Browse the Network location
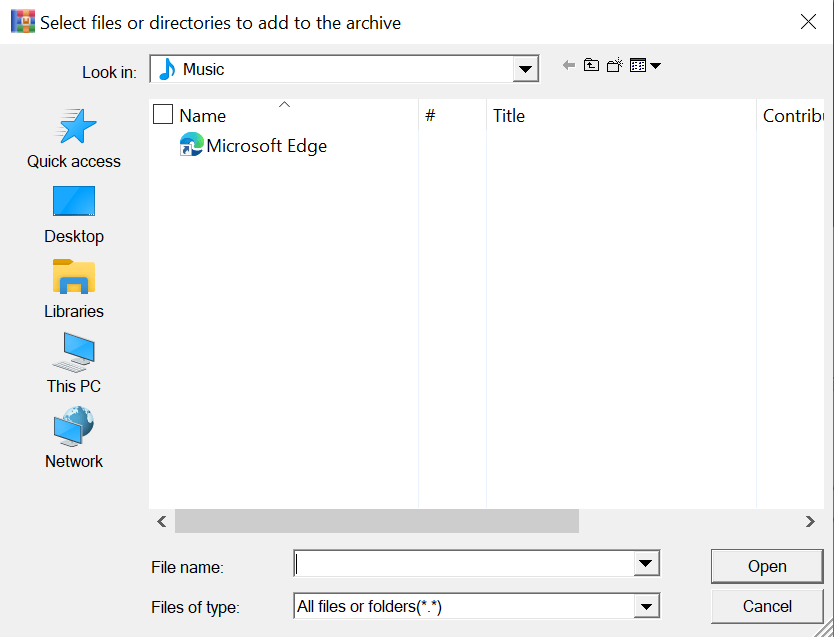This screenshot has width=834, height=637. tap(74, 438)
